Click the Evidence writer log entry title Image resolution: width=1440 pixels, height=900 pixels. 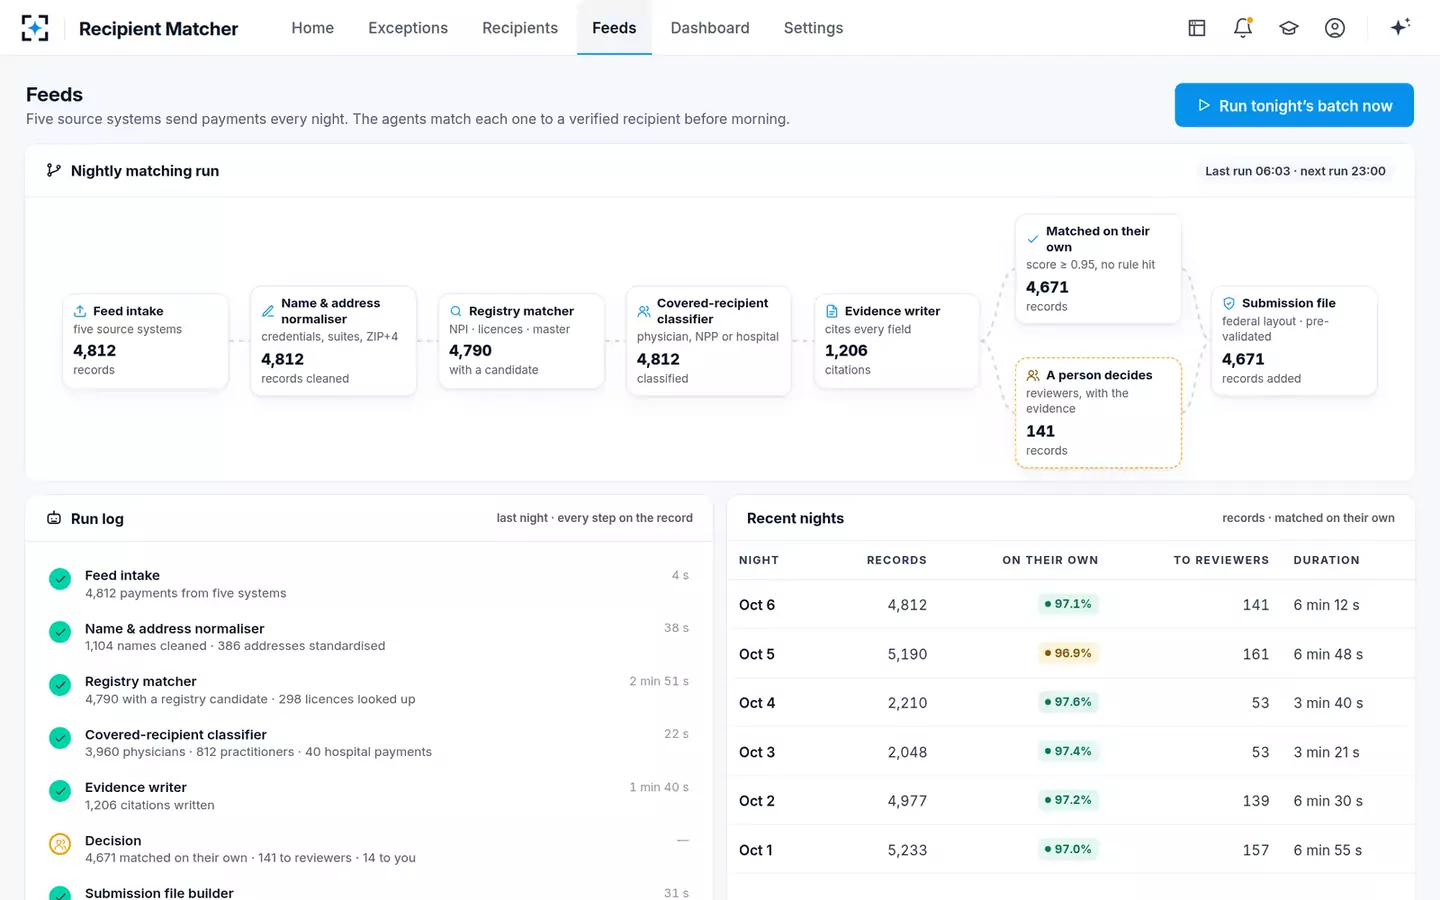[x=136, y=788]
